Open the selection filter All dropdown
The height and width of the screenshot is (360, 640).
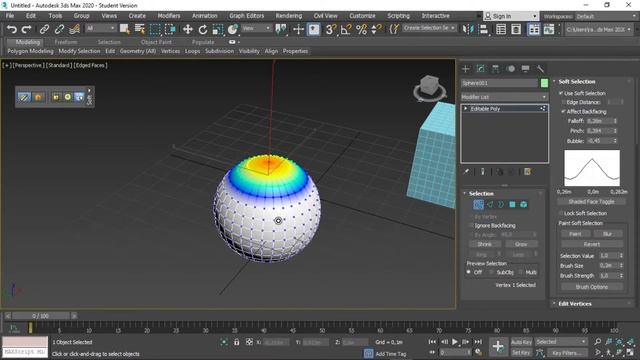[x=101, y=28]
